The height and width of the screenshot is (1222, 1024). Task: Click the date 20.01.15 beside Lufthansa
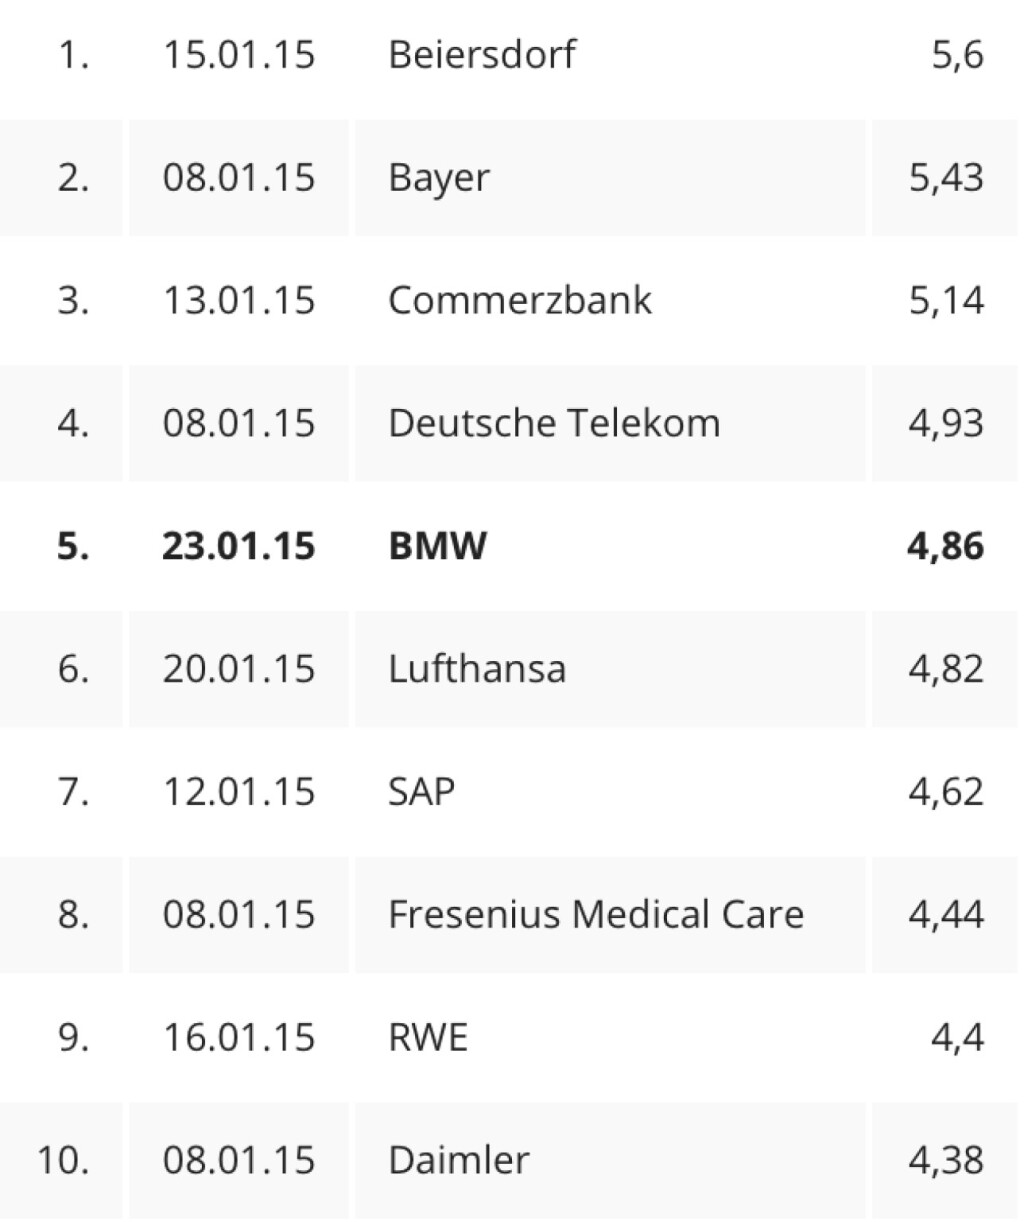click(239, 668)
